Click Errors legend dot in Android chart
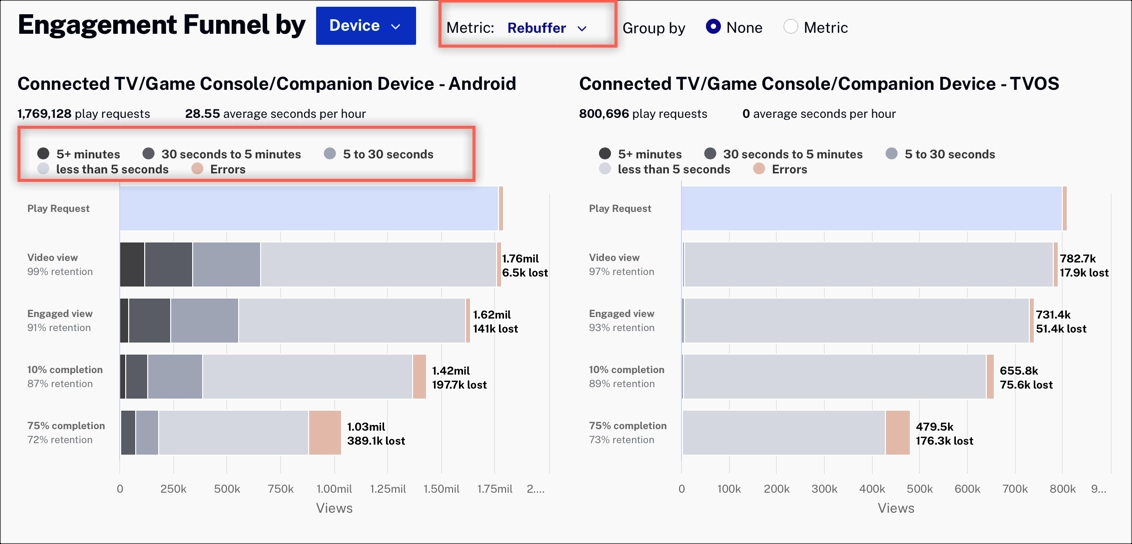 pos(197,169)
